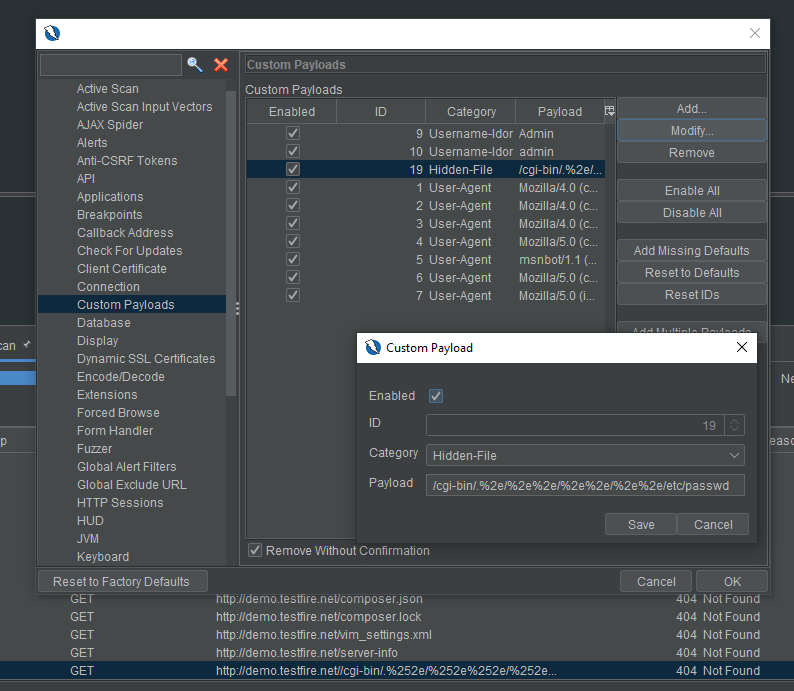Viewport: 794px width, 691px height.
Task: Select the composer.json request row in main window
Action: pos(397,599)
